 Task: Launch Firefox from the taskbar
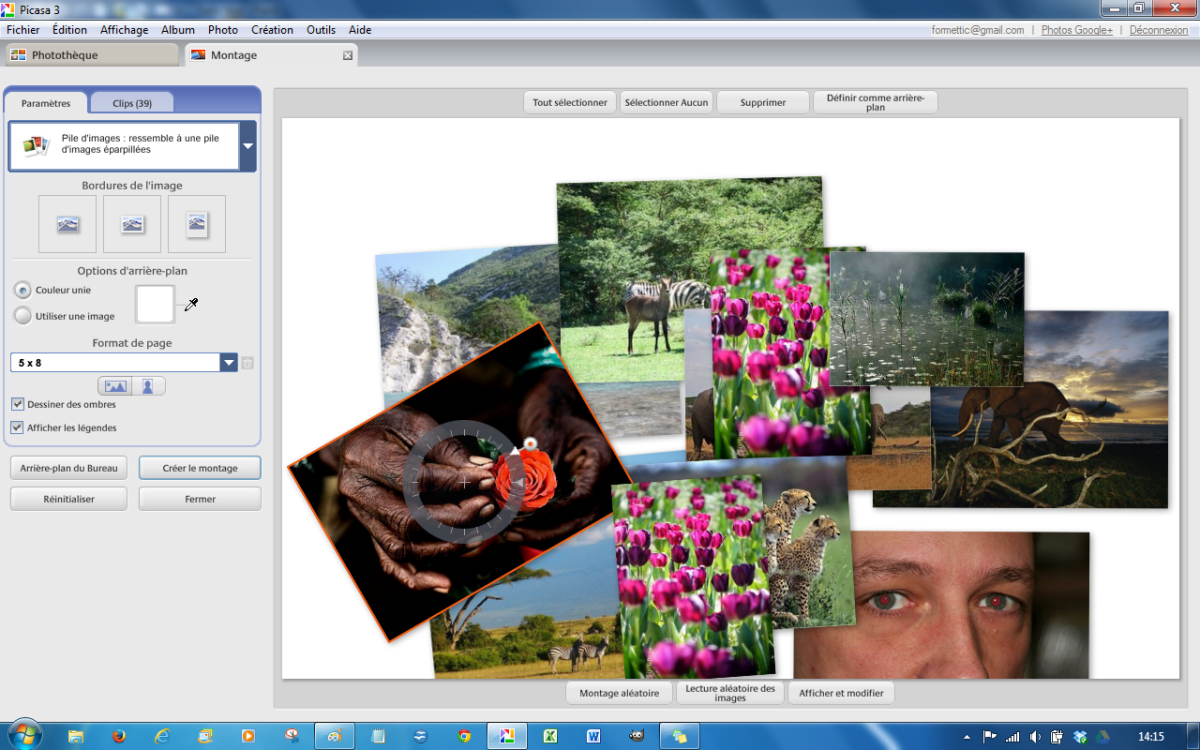point(119,736)
